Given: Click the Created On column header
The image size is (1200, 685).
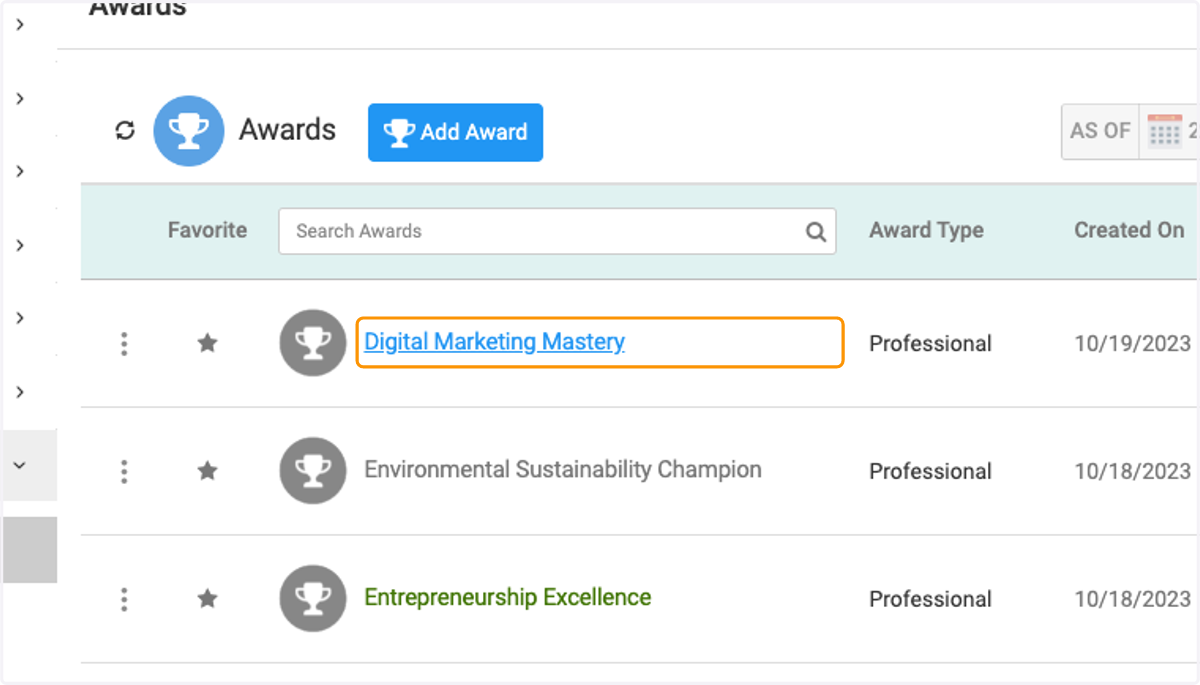Looking at the screenshot, I should pos(1129,230).
